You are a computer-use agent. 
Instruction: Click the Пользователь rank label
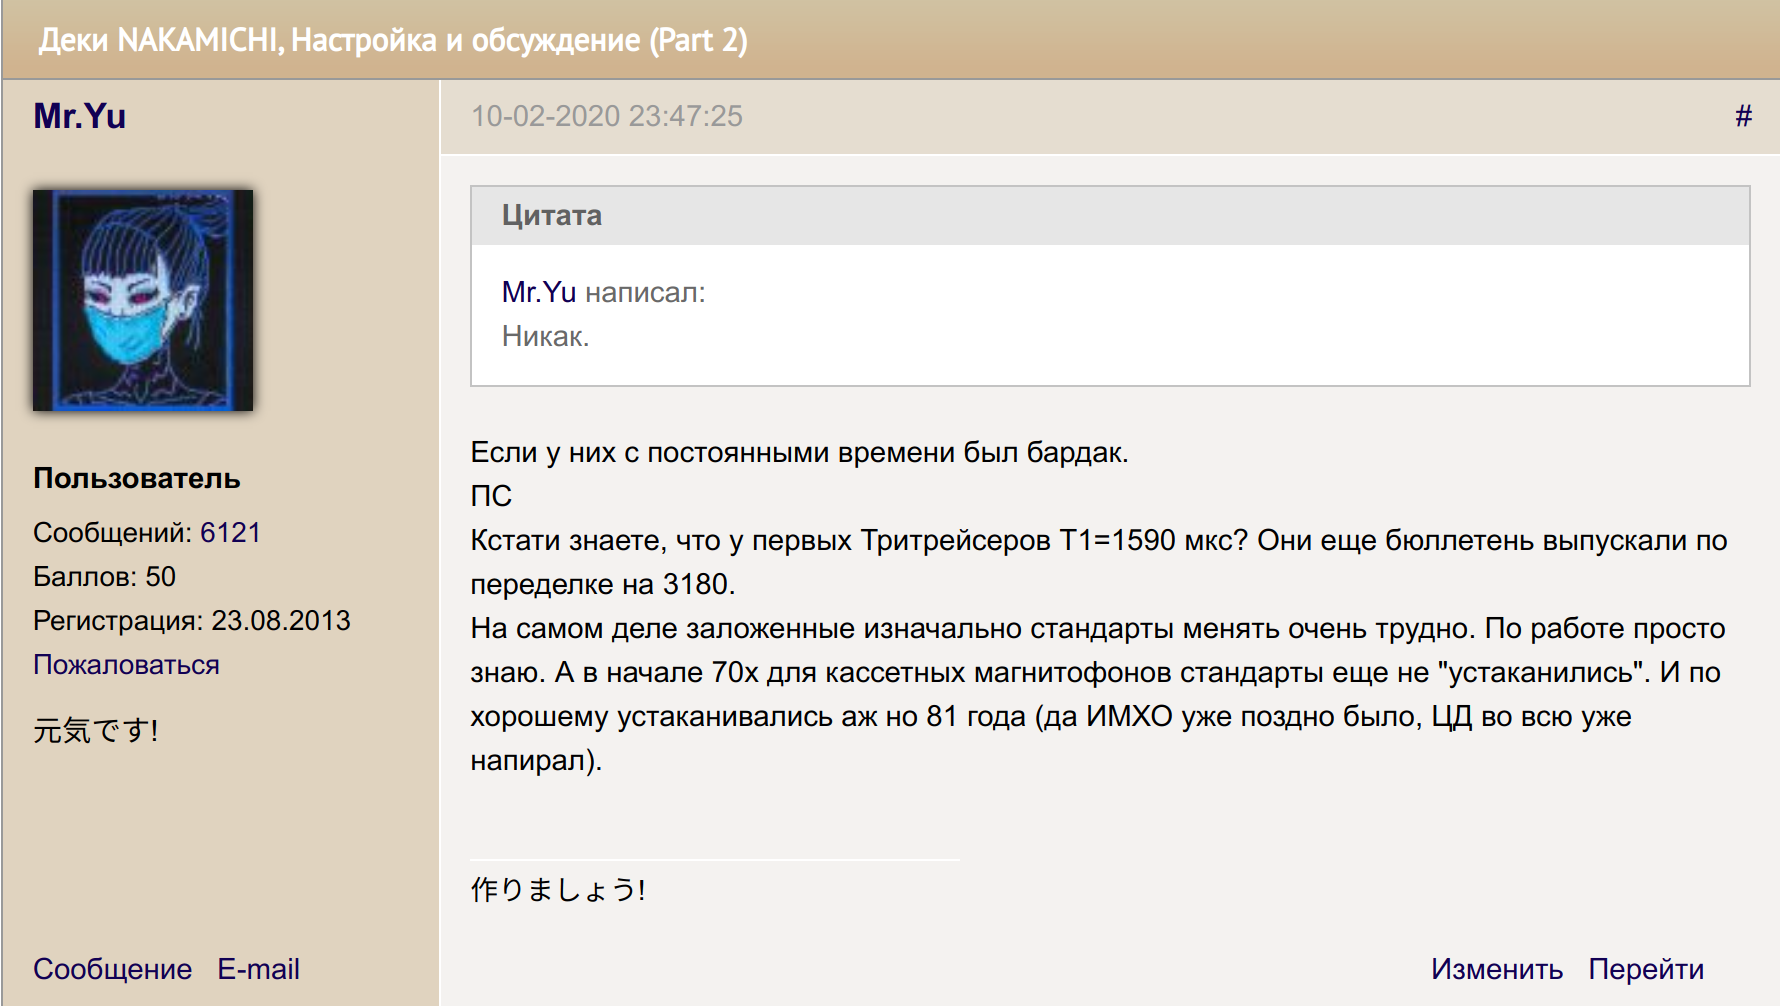[137, 478]
